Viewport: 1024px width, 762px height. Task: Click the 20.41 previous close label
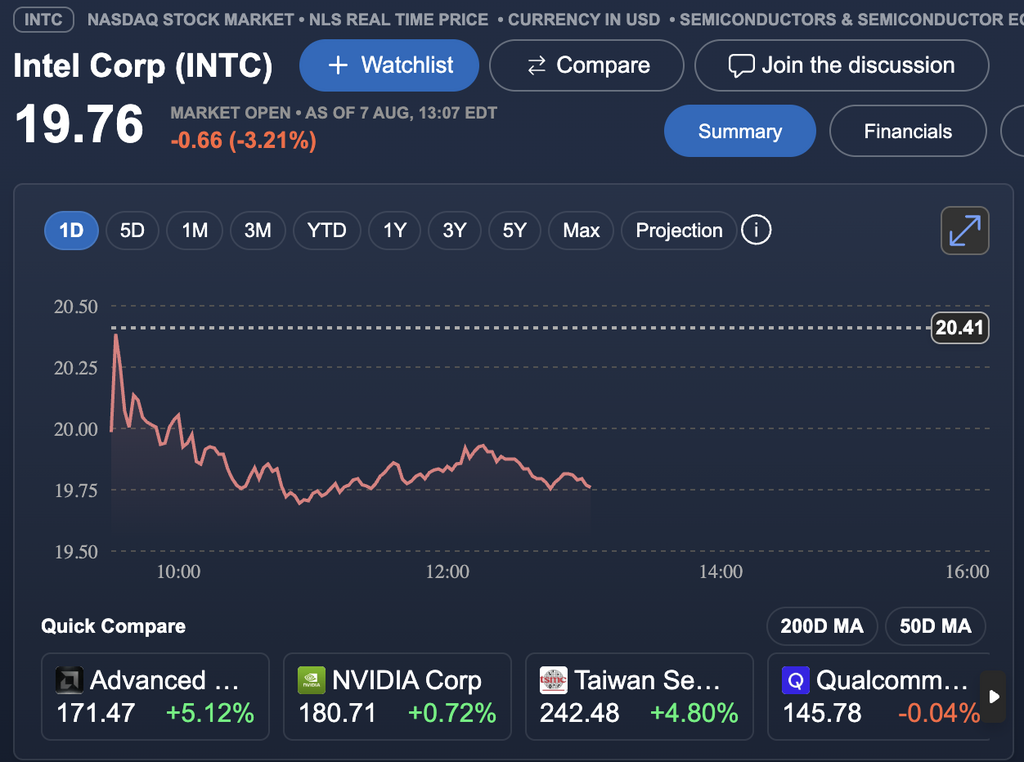click(x=959, y=327)
